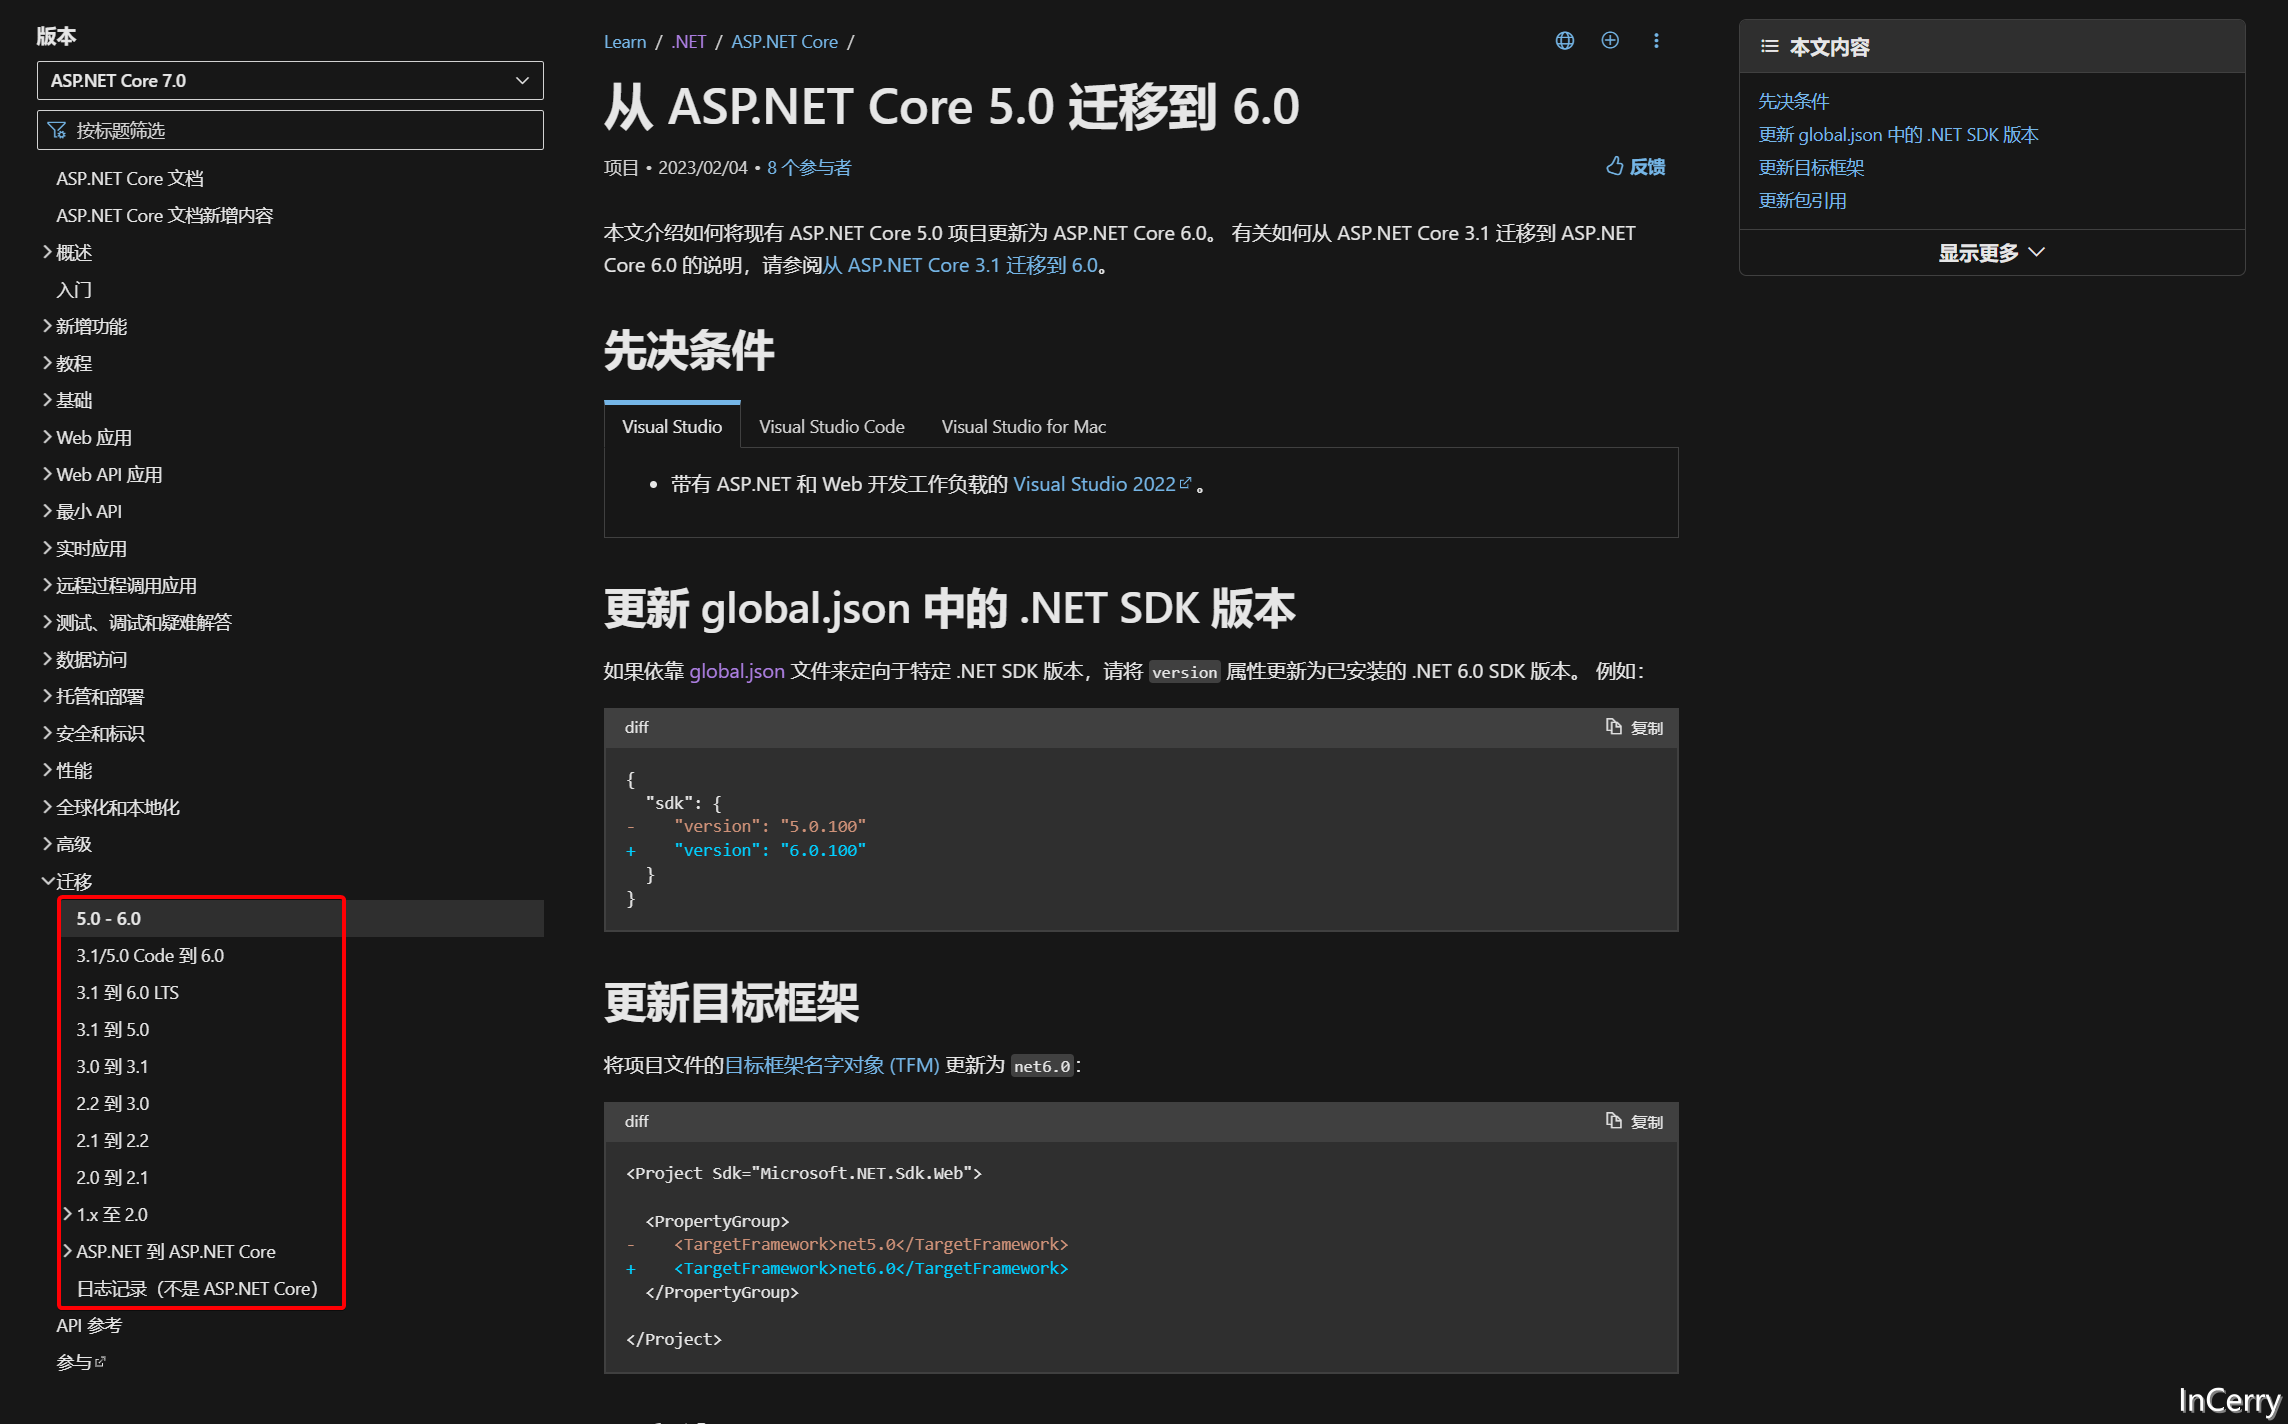
Task: Select the 3.0 到 3.1 item
Action: tap(113, 1066)
